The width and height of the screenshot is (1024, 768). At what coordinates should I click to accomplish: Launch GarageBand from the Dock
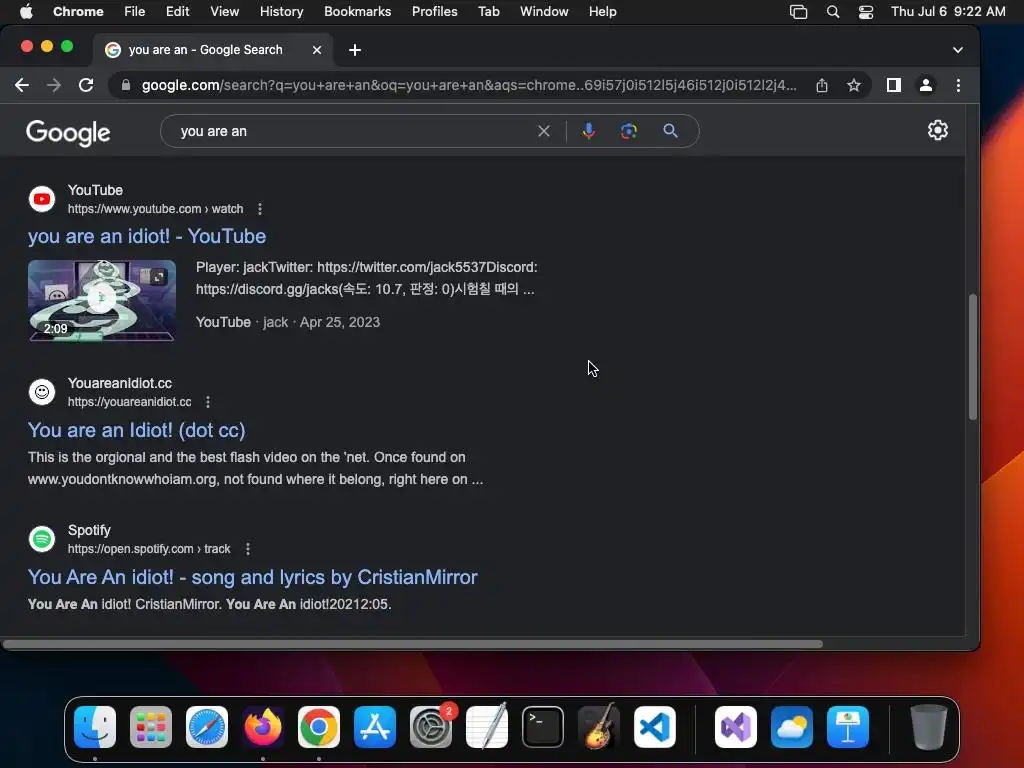(x=599, y=726)
